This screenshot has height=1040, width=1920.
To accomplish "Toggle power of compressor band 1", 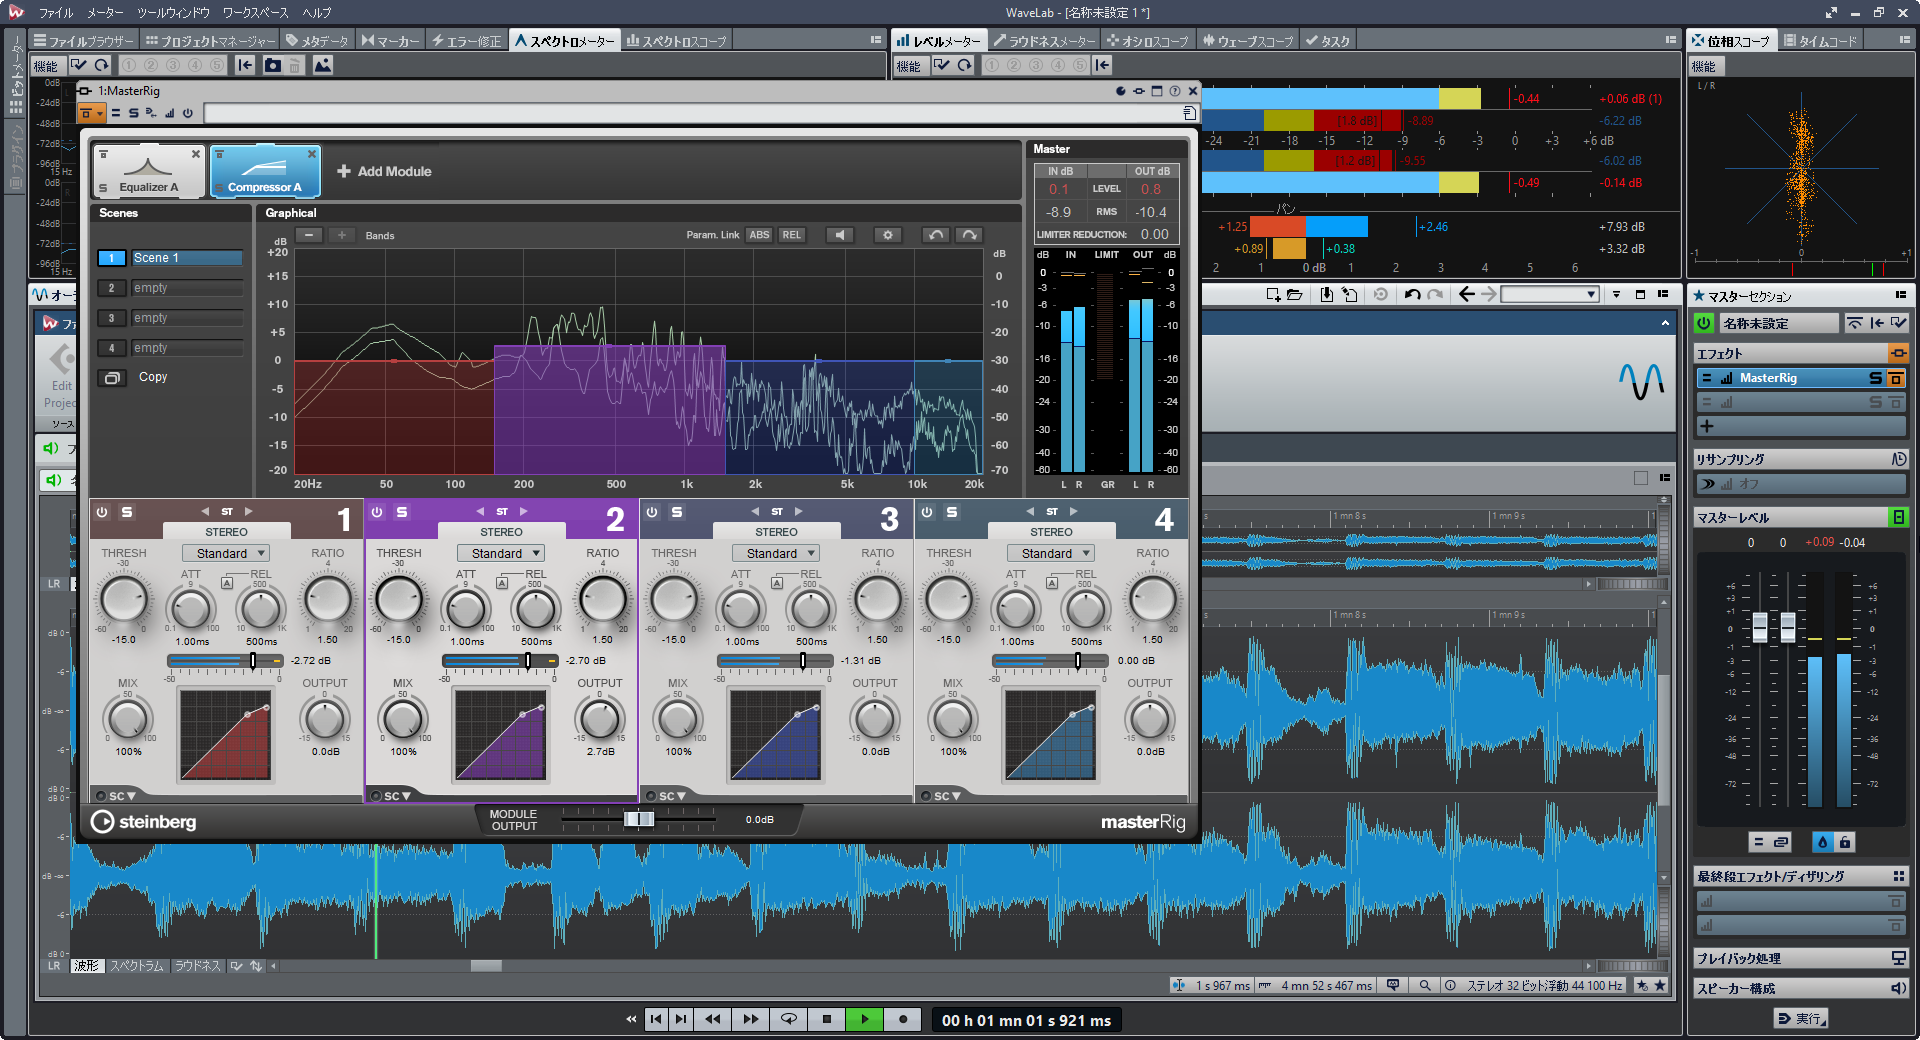I will click(x=102, y=512).
